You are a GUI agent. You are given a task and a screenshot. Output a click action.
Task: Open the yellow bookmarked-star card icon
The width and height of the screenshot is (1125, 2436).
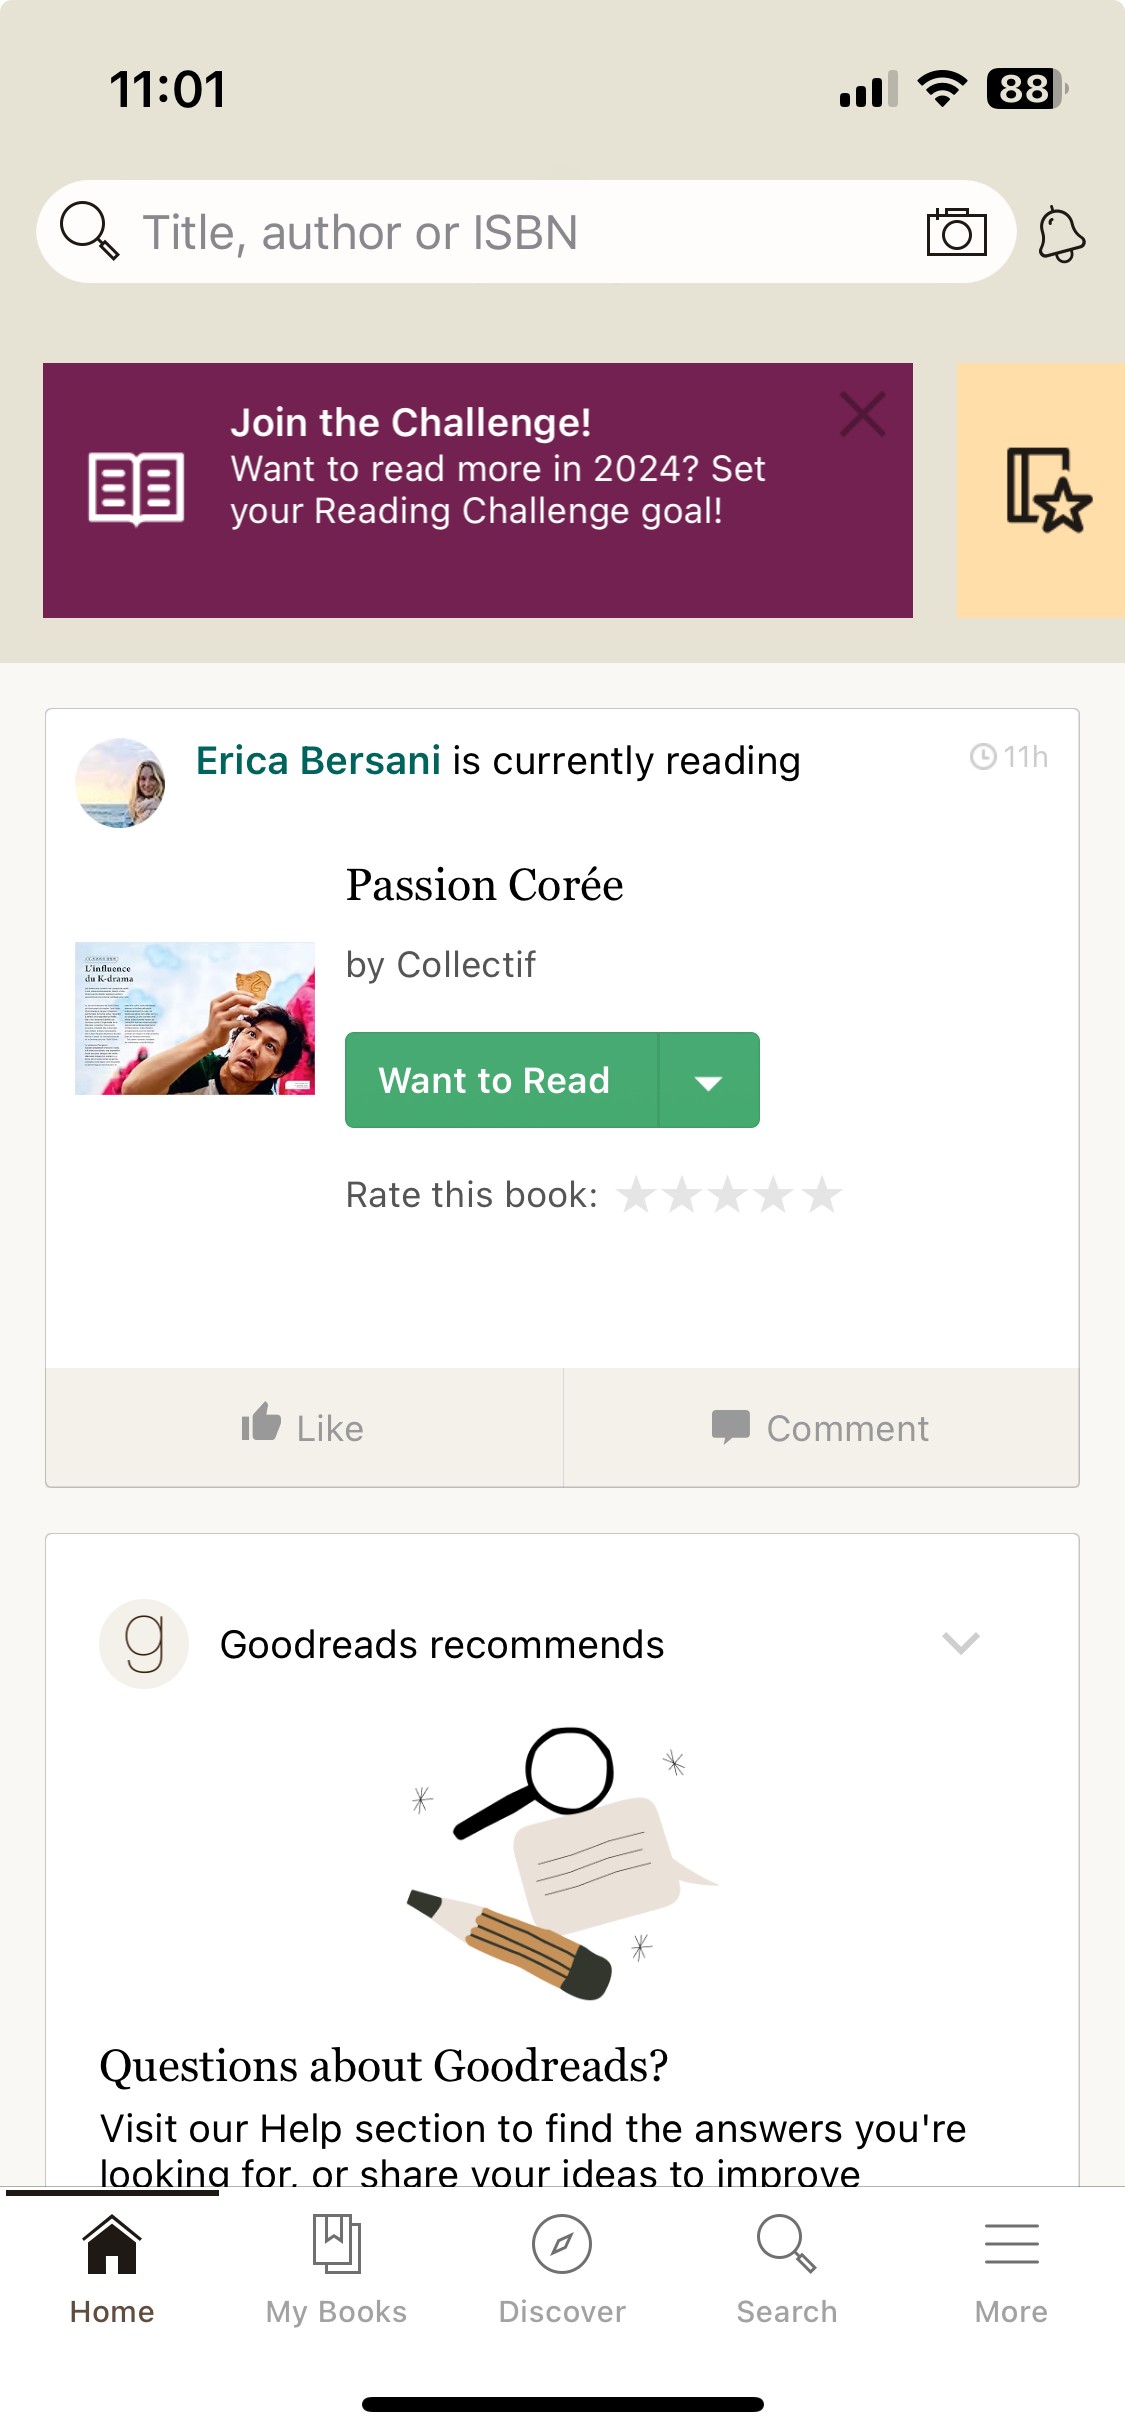[1047, 490]
